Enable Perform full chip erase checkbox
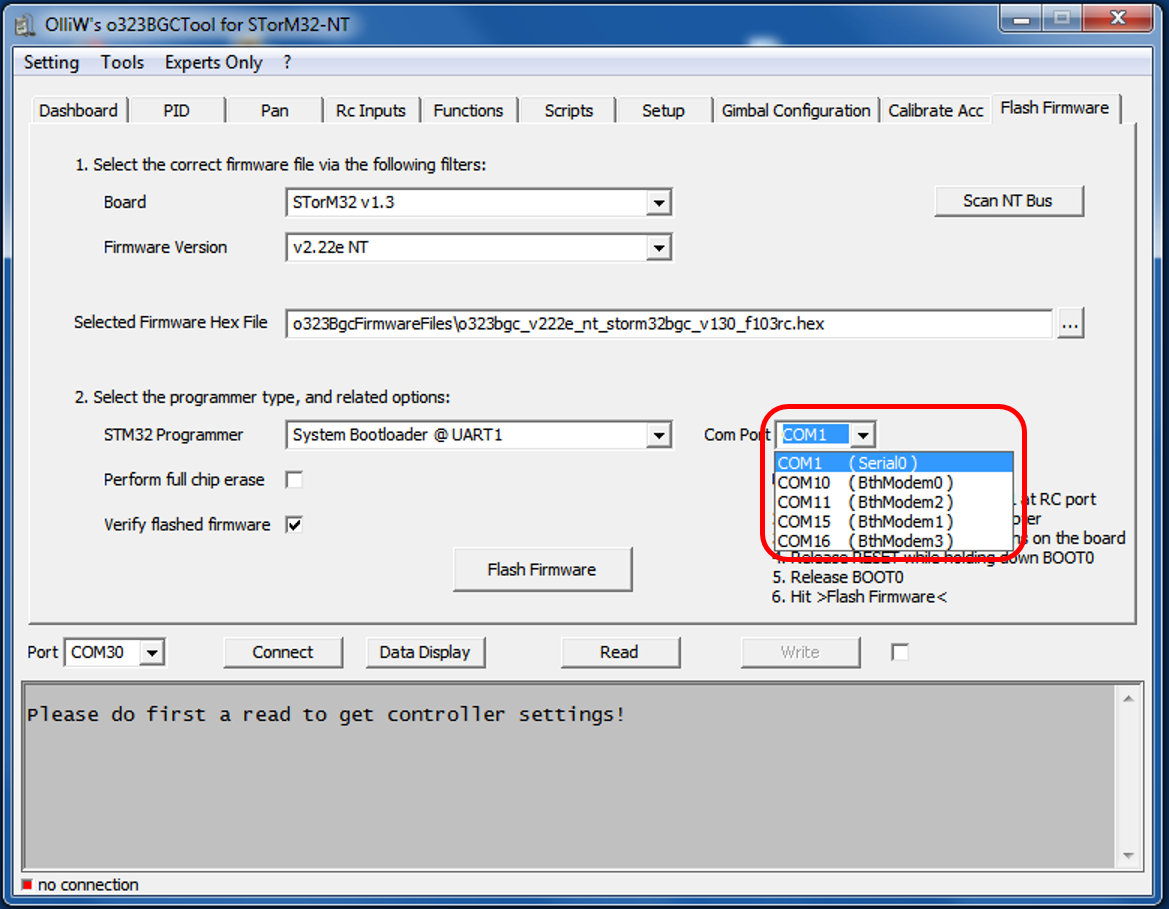Image resolution: width=1169 pixels, height=909 pixels. [294, 480]
